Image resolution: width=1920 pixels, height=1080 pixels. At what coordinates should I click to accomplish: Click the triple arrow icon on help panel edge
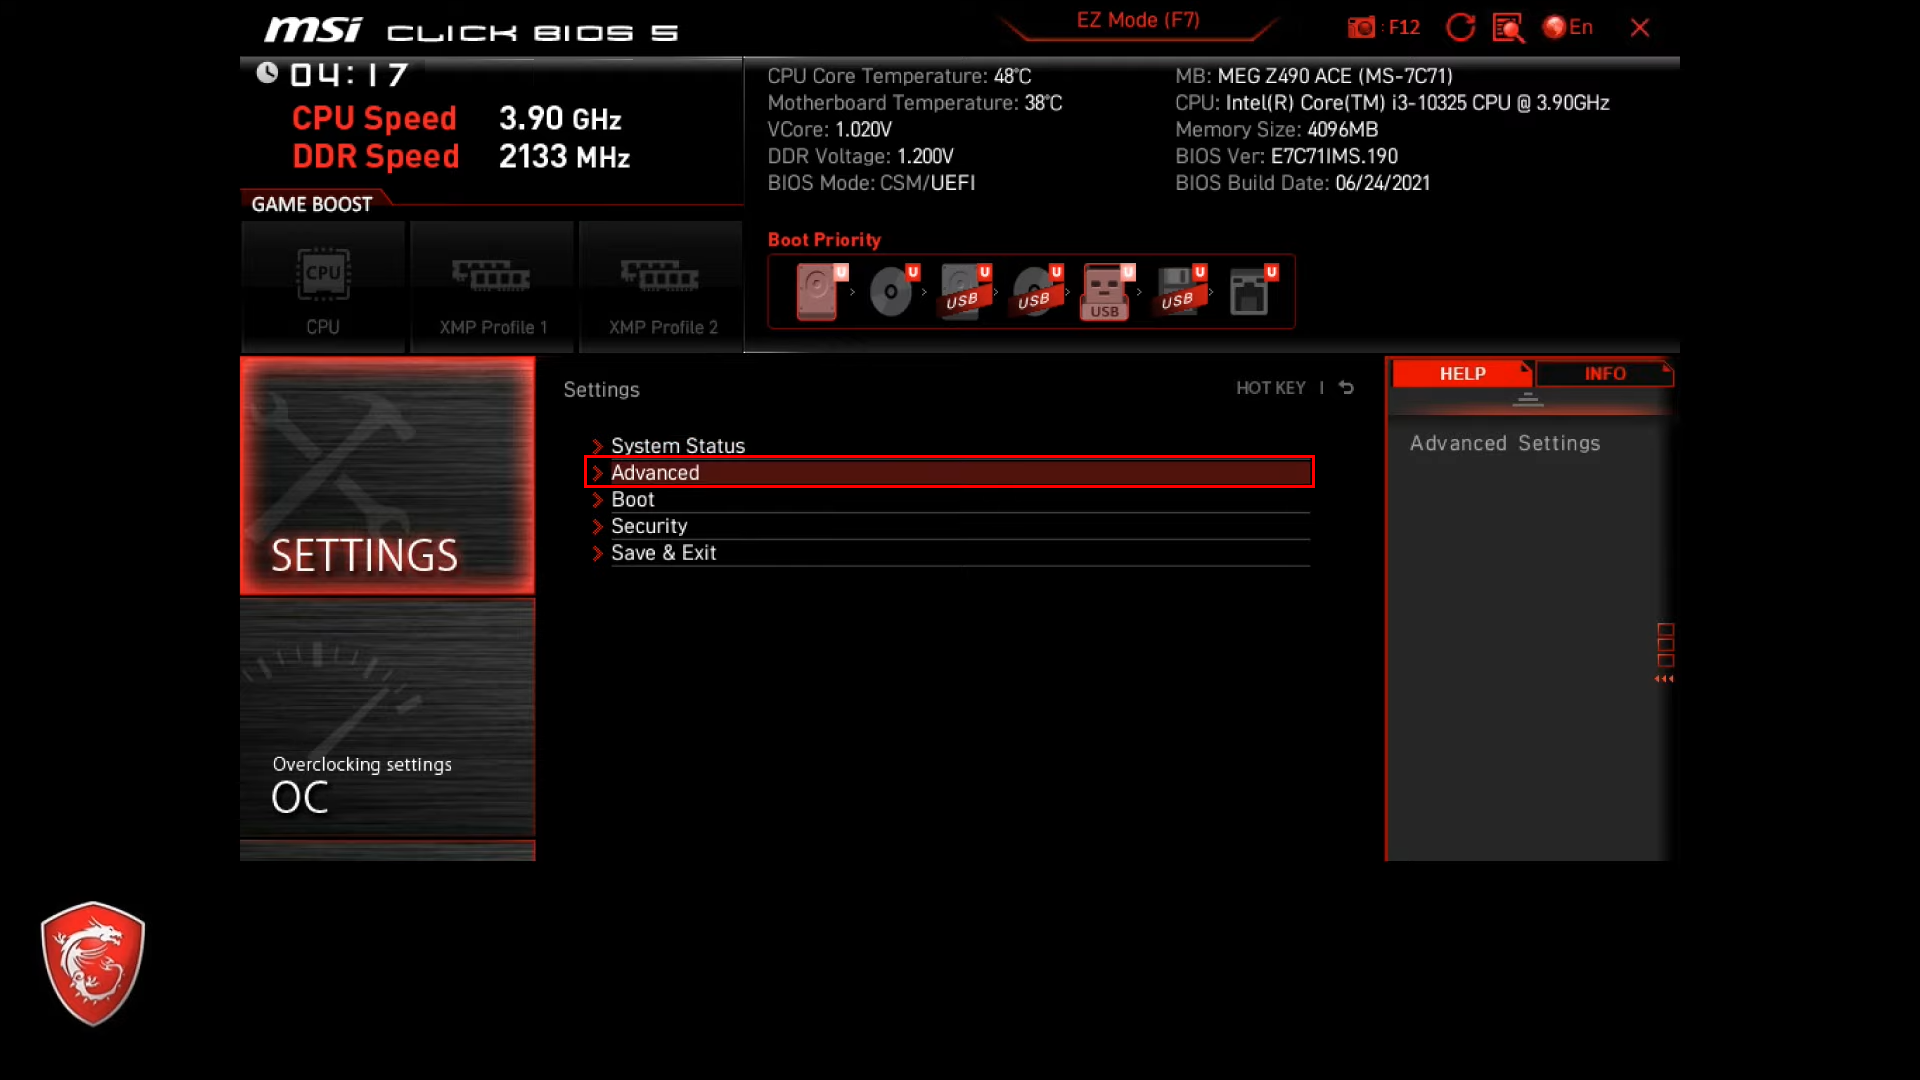tap(1664, 679)
